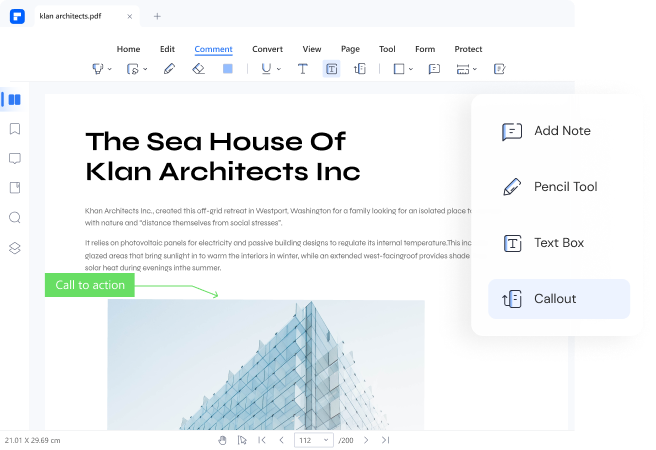Screen dimensions: 656x450
Task: Expand the Highlighter tool dropdown arrow
Action: coord(110,69)
